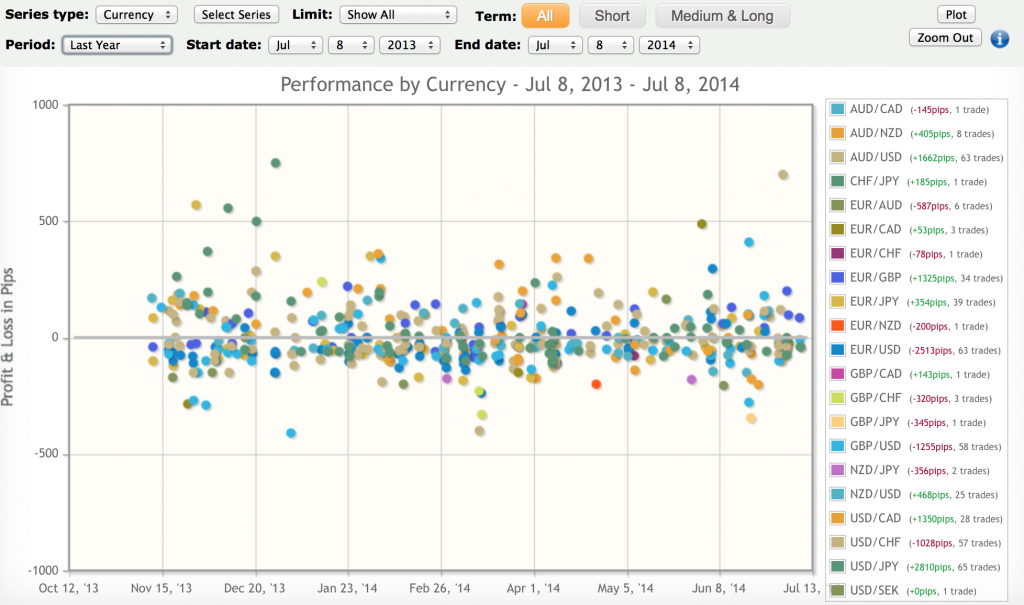Toggle USD/JPY legend entry
This screenshot has width=1024, height=605.
[x=874, y=567]
